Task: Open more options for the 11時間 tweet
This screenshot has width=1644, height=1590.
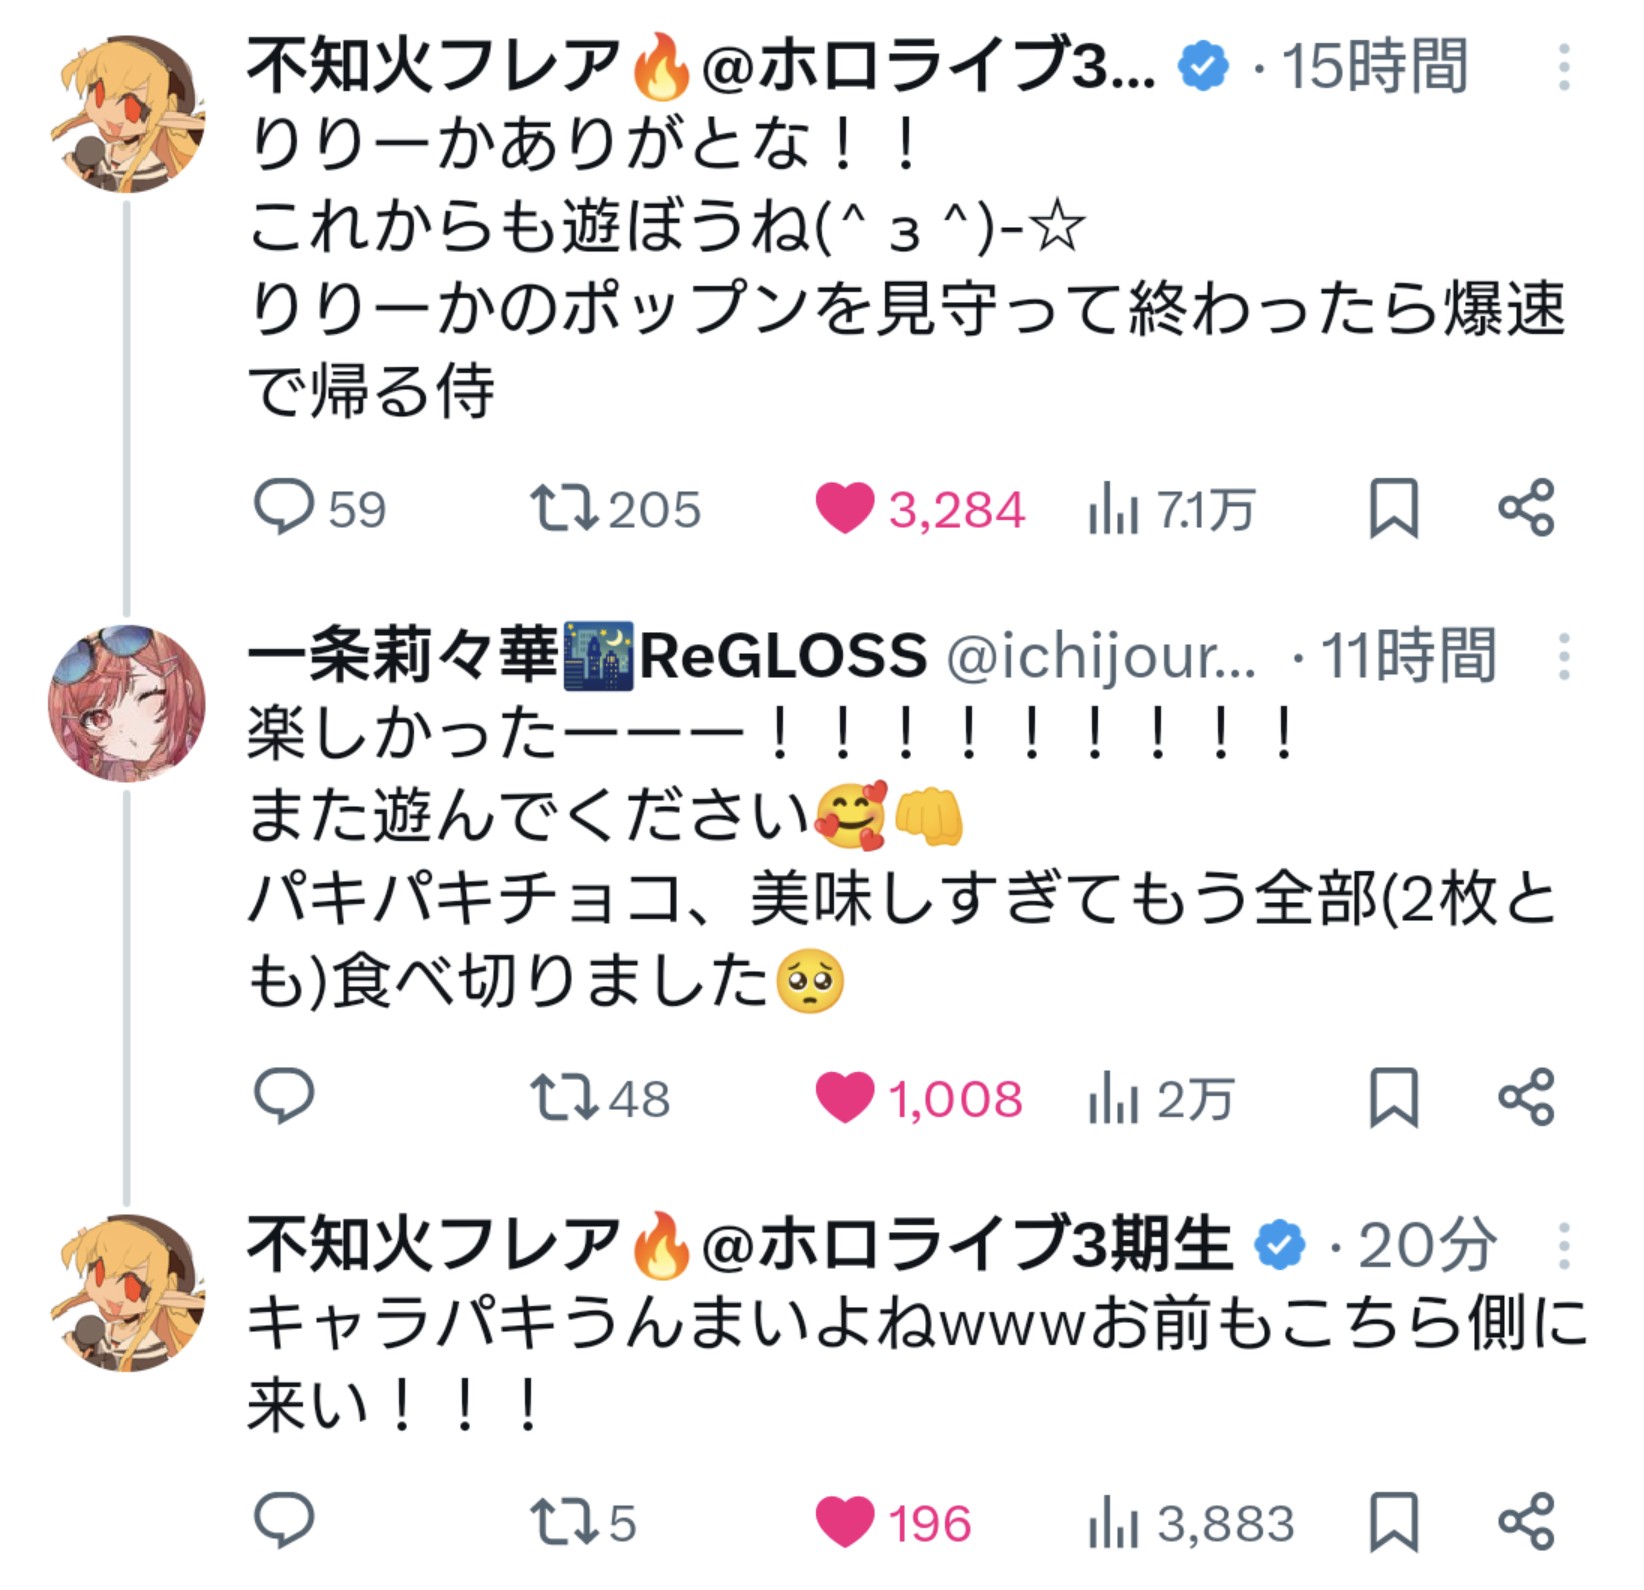Action: coord(1564,658)
